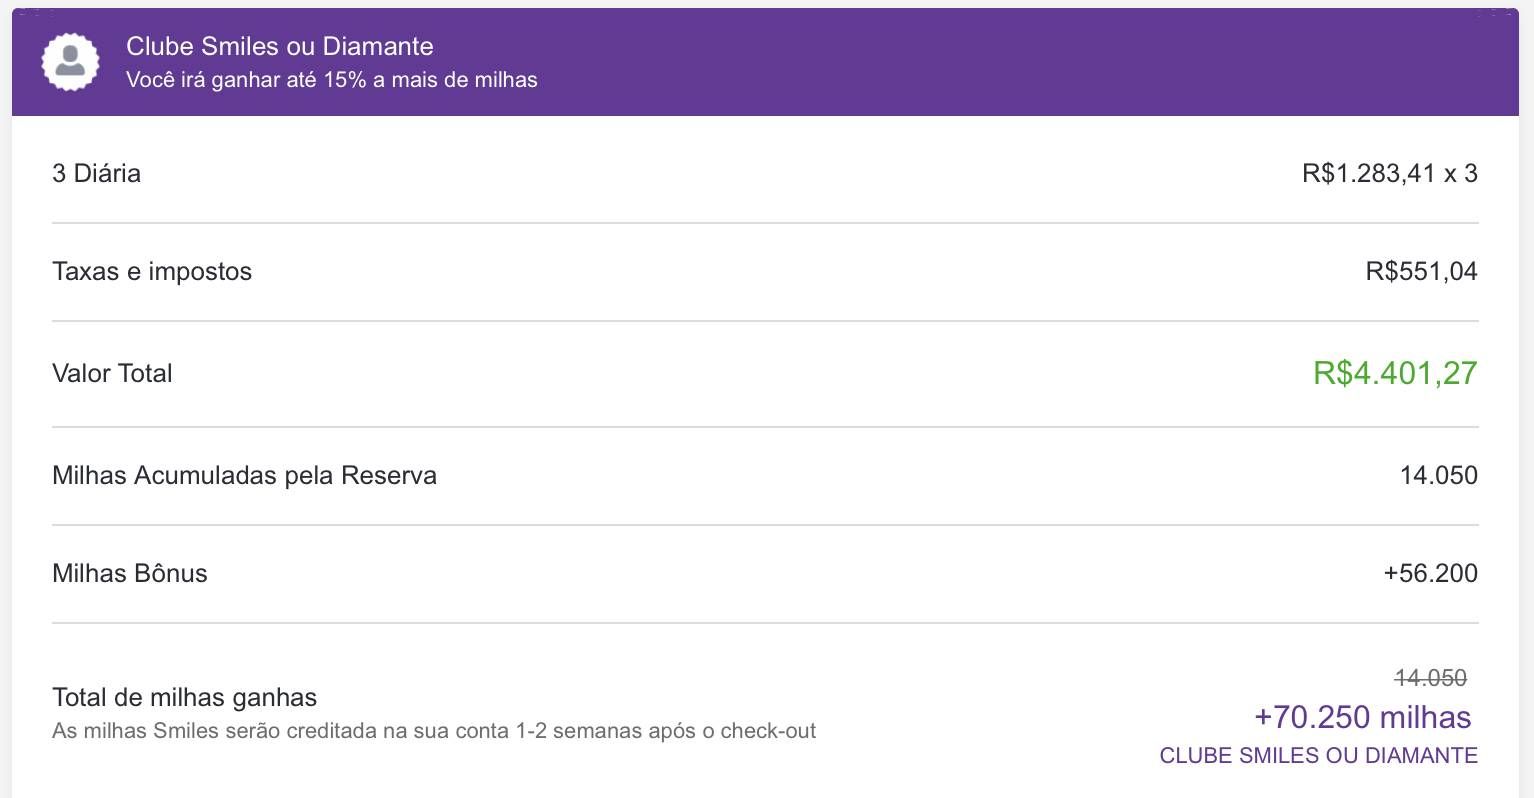1534x798 pixels.
Task: Click the +70.250 milhas purple total
Action: (1362, 717)
